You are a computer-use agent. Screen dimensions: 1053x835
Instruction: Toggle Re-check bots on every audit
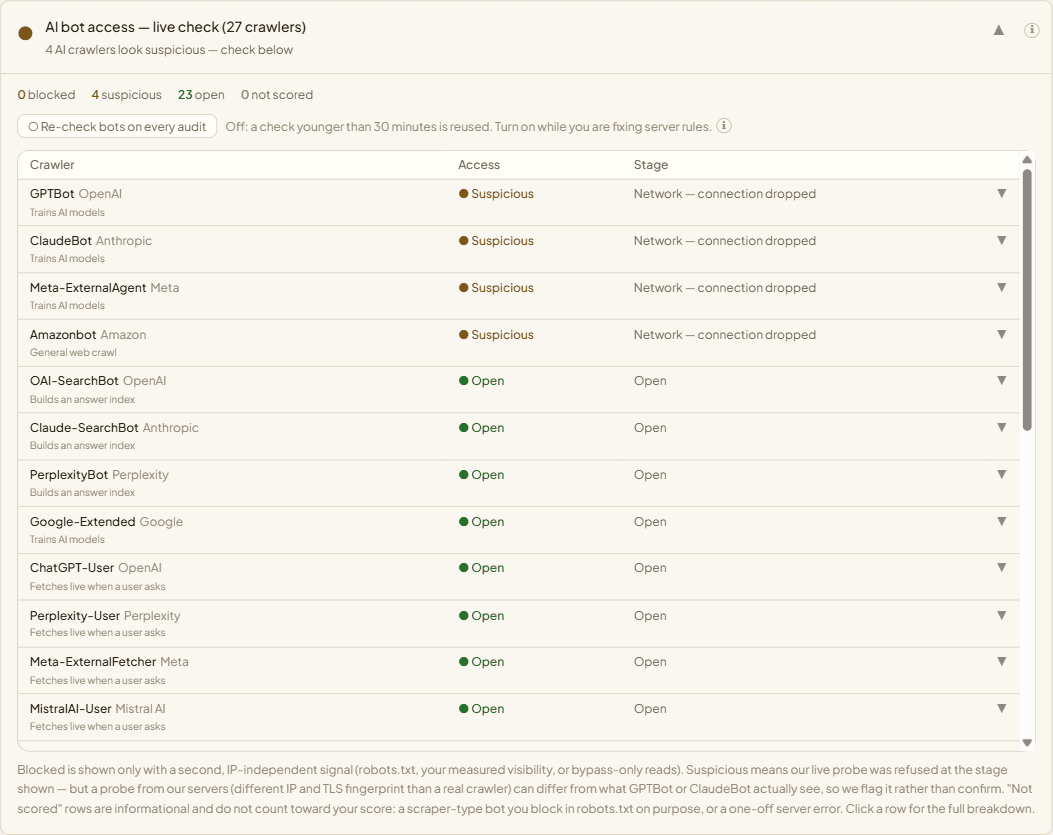click(117, 126)
